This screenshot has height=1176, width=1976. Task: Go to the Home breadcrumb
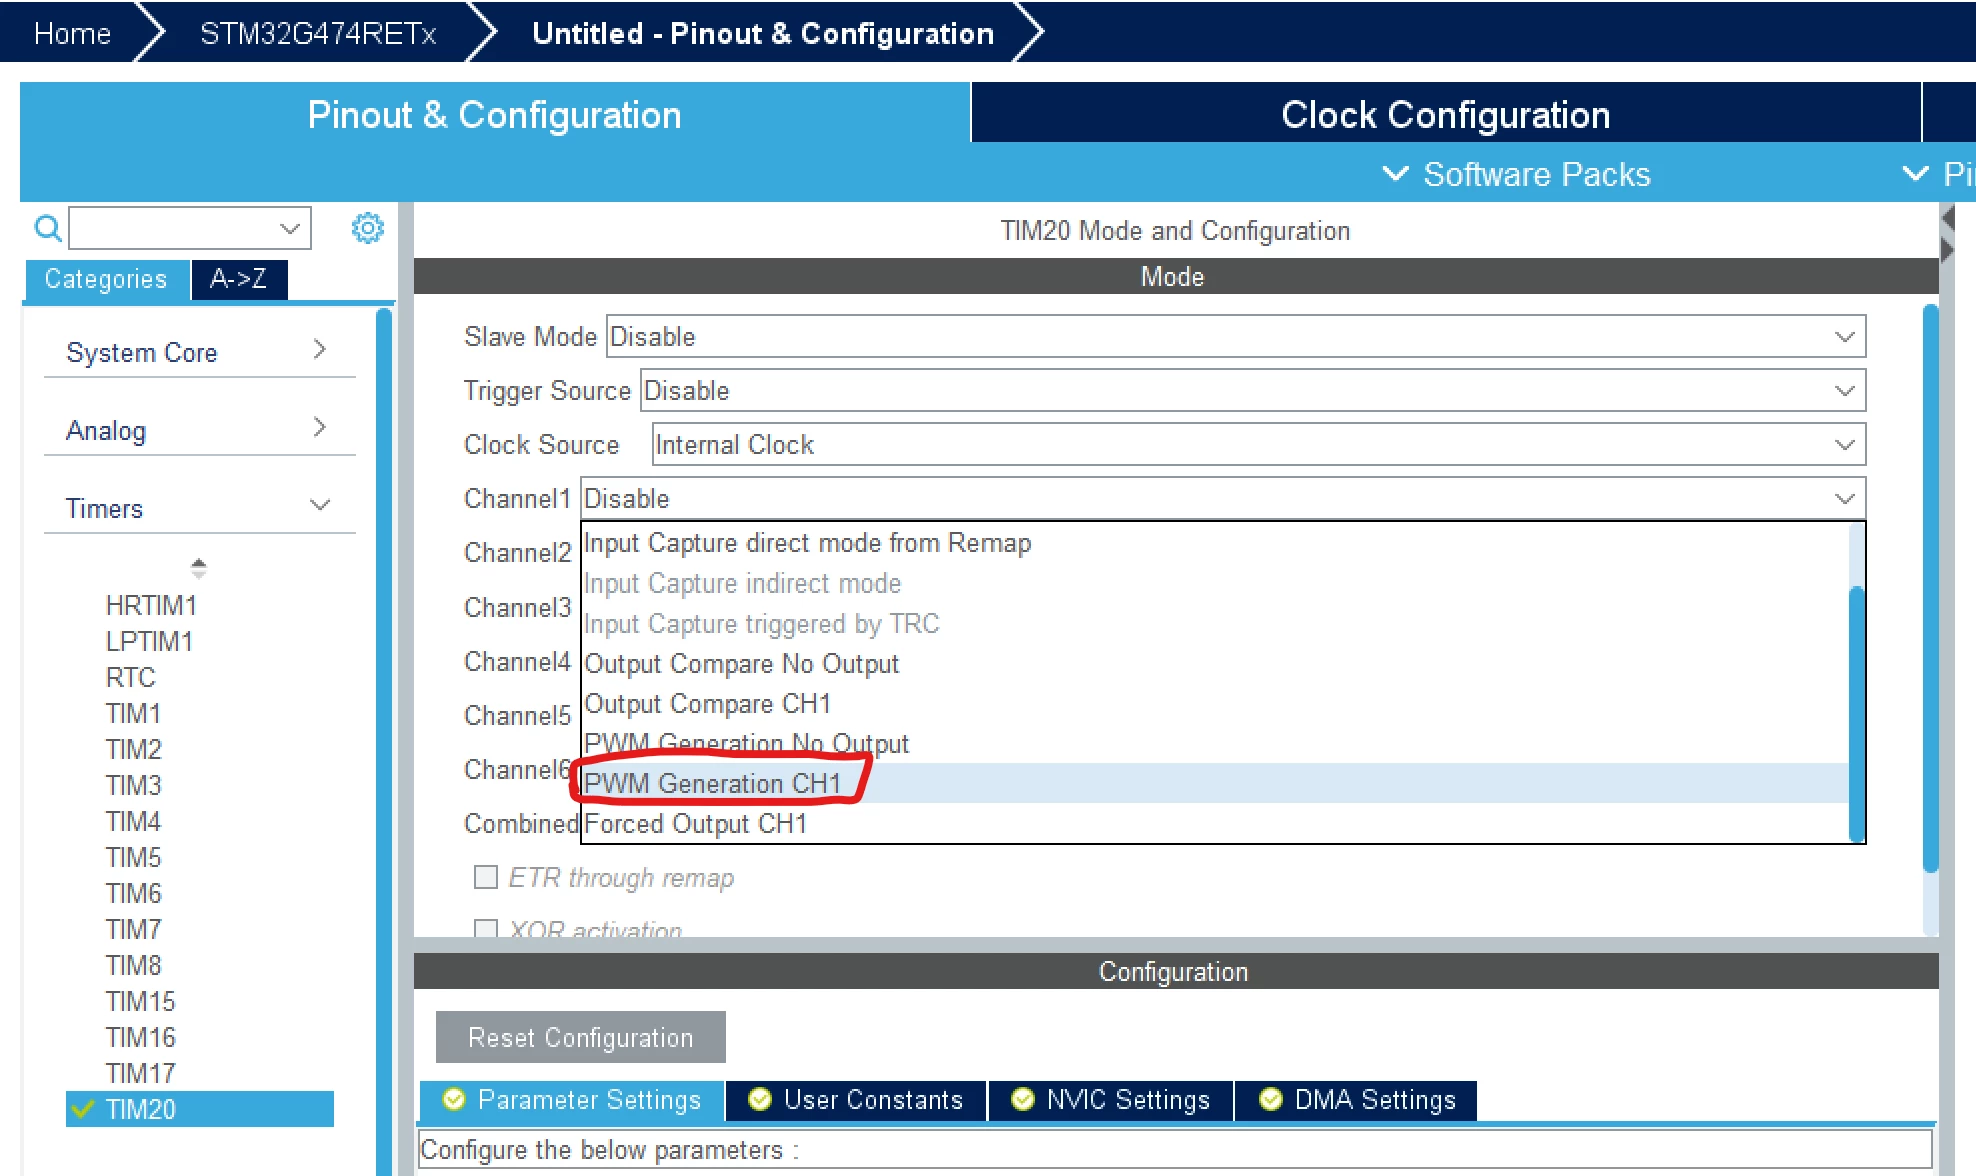(72, 33)
